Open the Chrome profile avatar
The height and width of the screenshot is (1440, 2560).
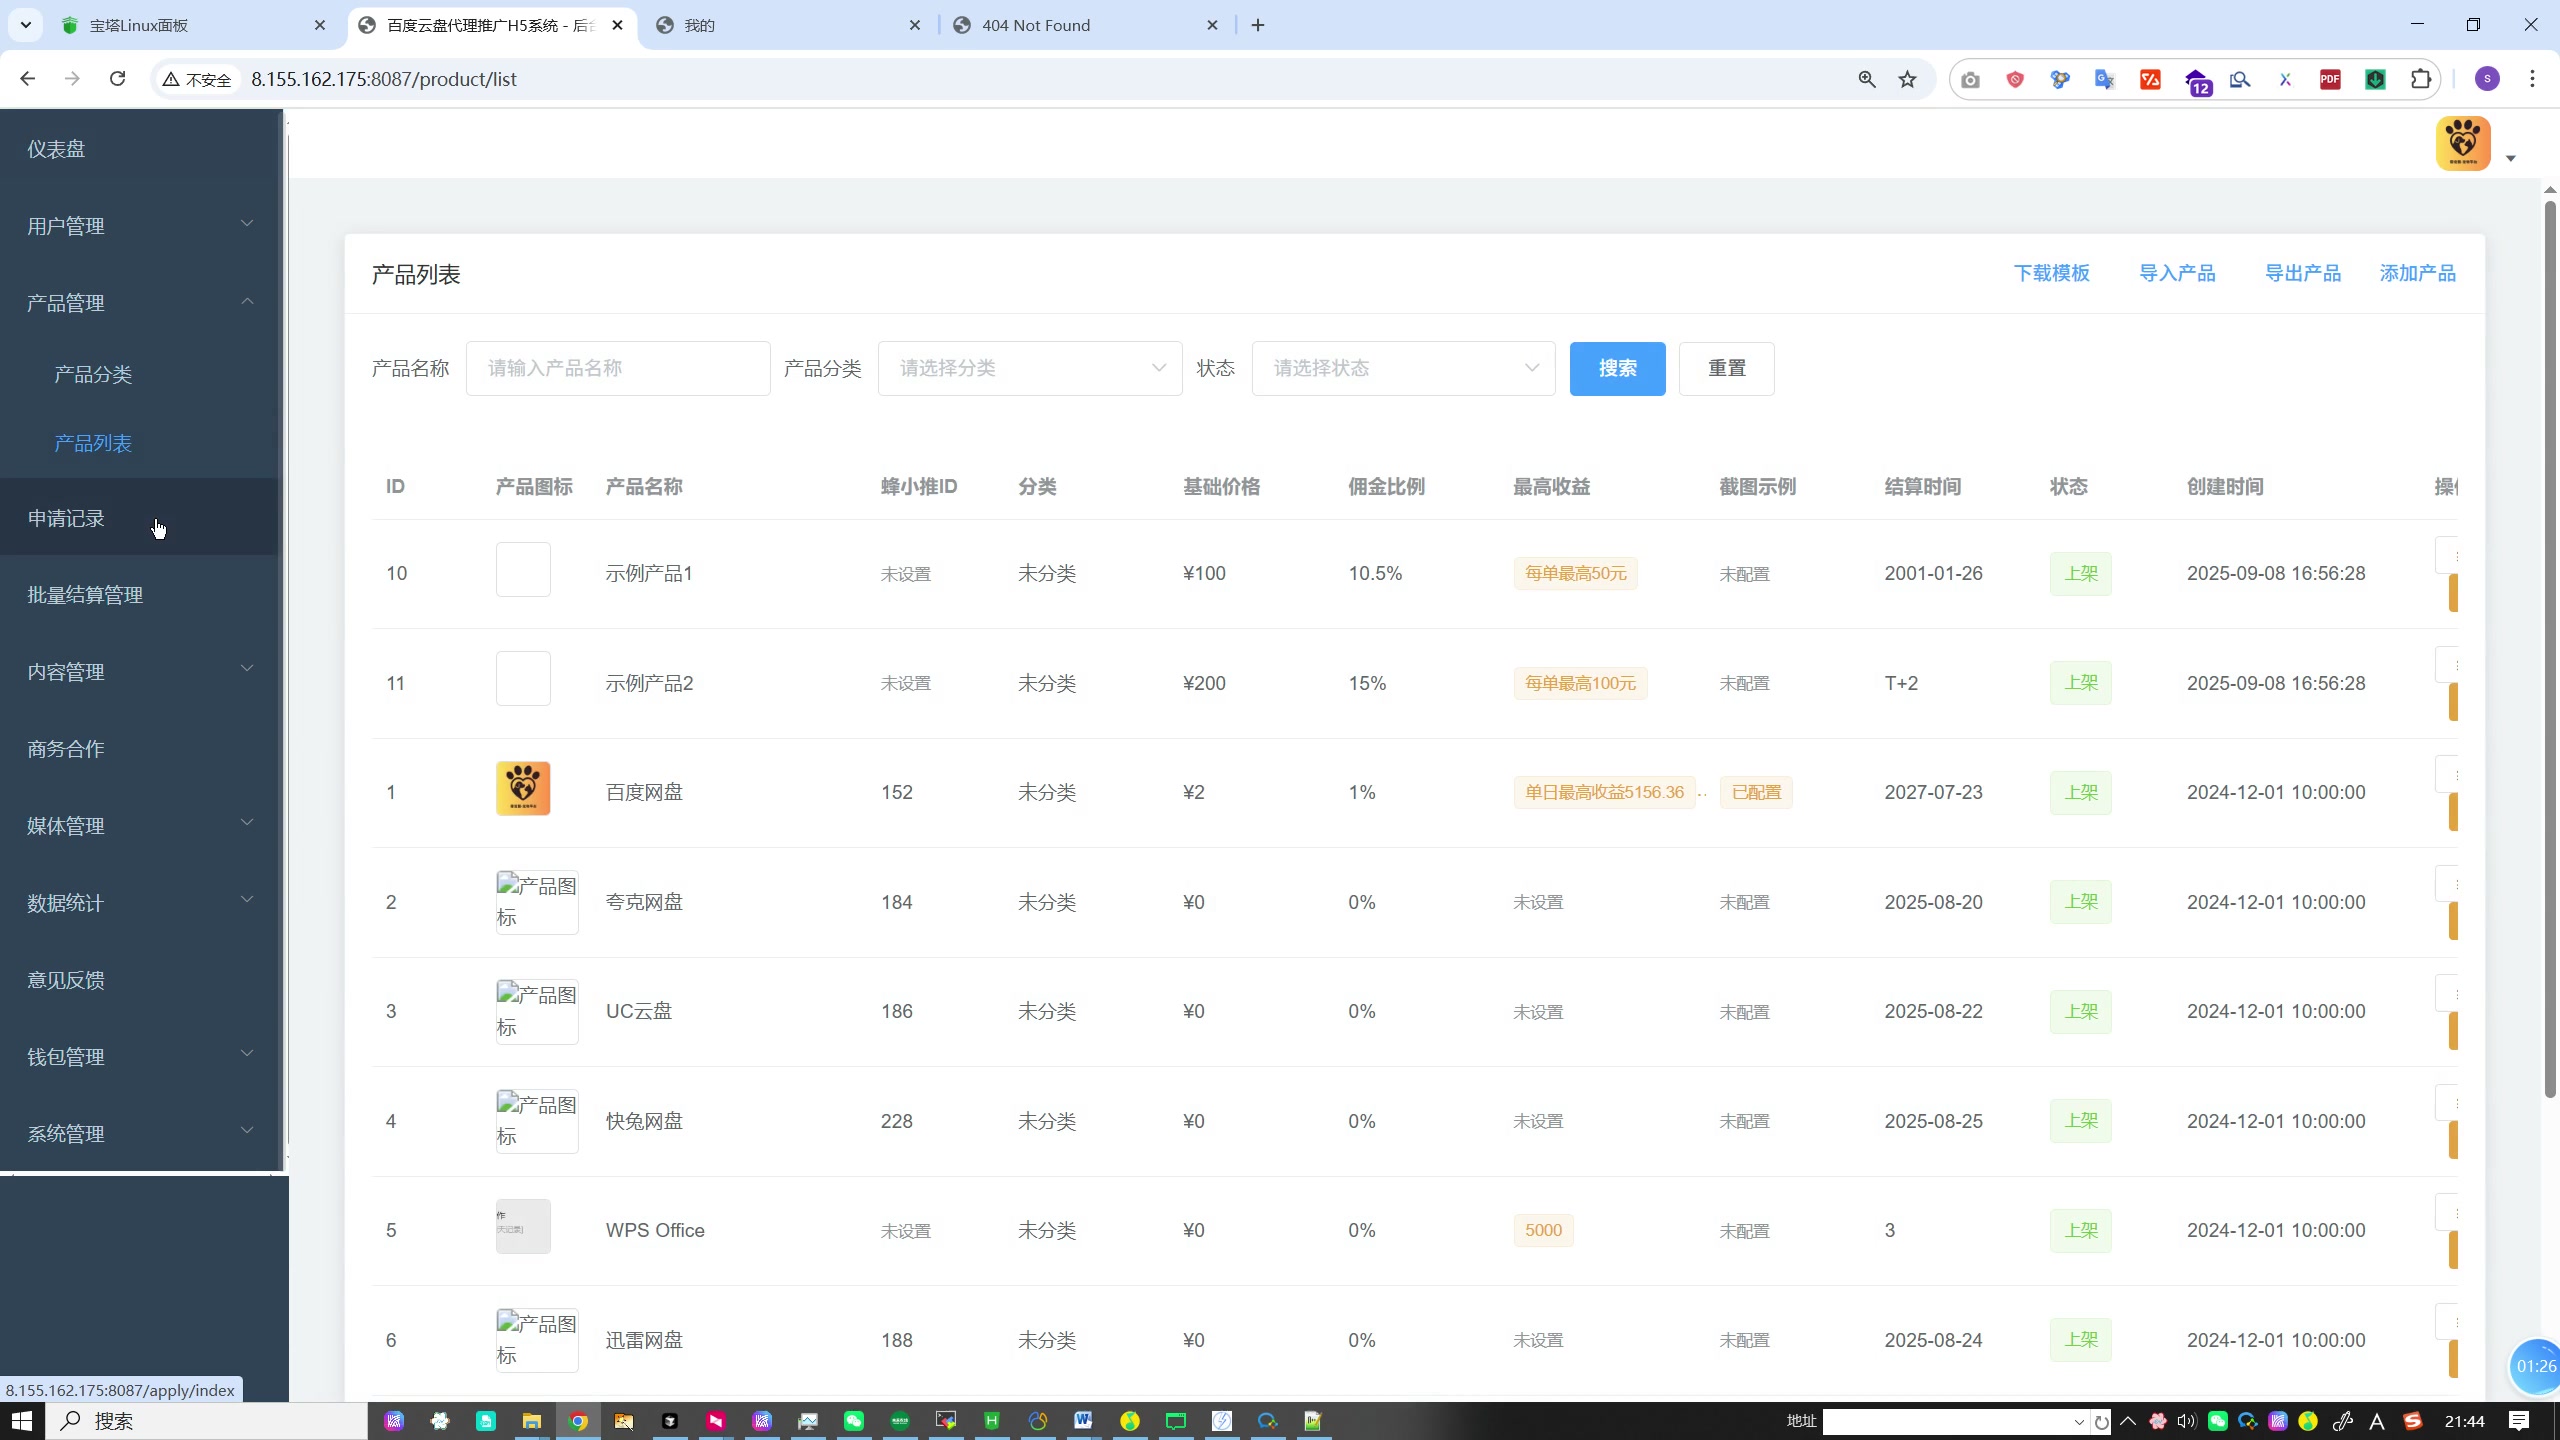point(2487,79)
